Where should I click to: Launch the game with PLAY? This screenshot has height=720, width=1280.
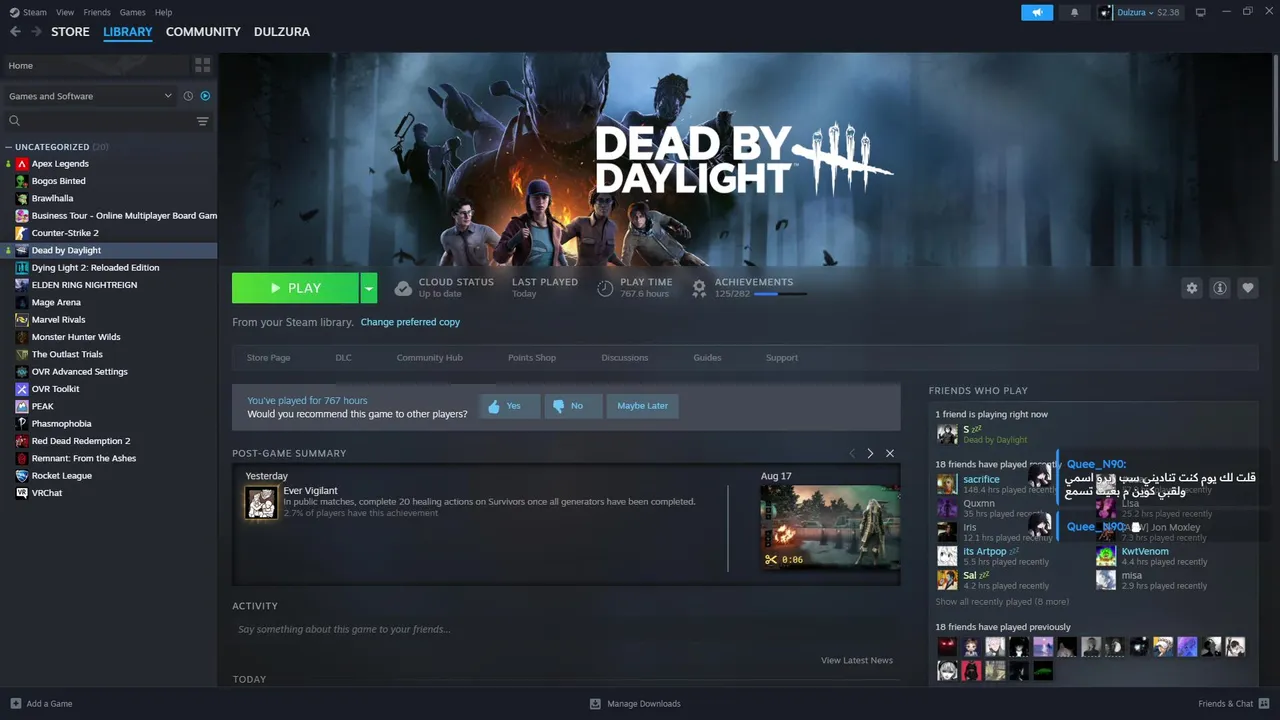pyautogui.click(x=295, y=288)
